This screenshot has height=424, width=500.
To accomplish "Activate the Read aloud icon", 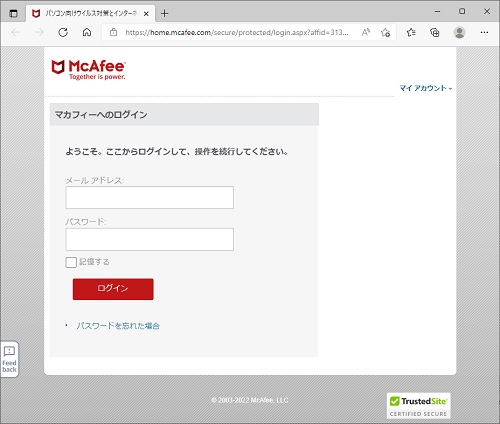I will 366,32.
